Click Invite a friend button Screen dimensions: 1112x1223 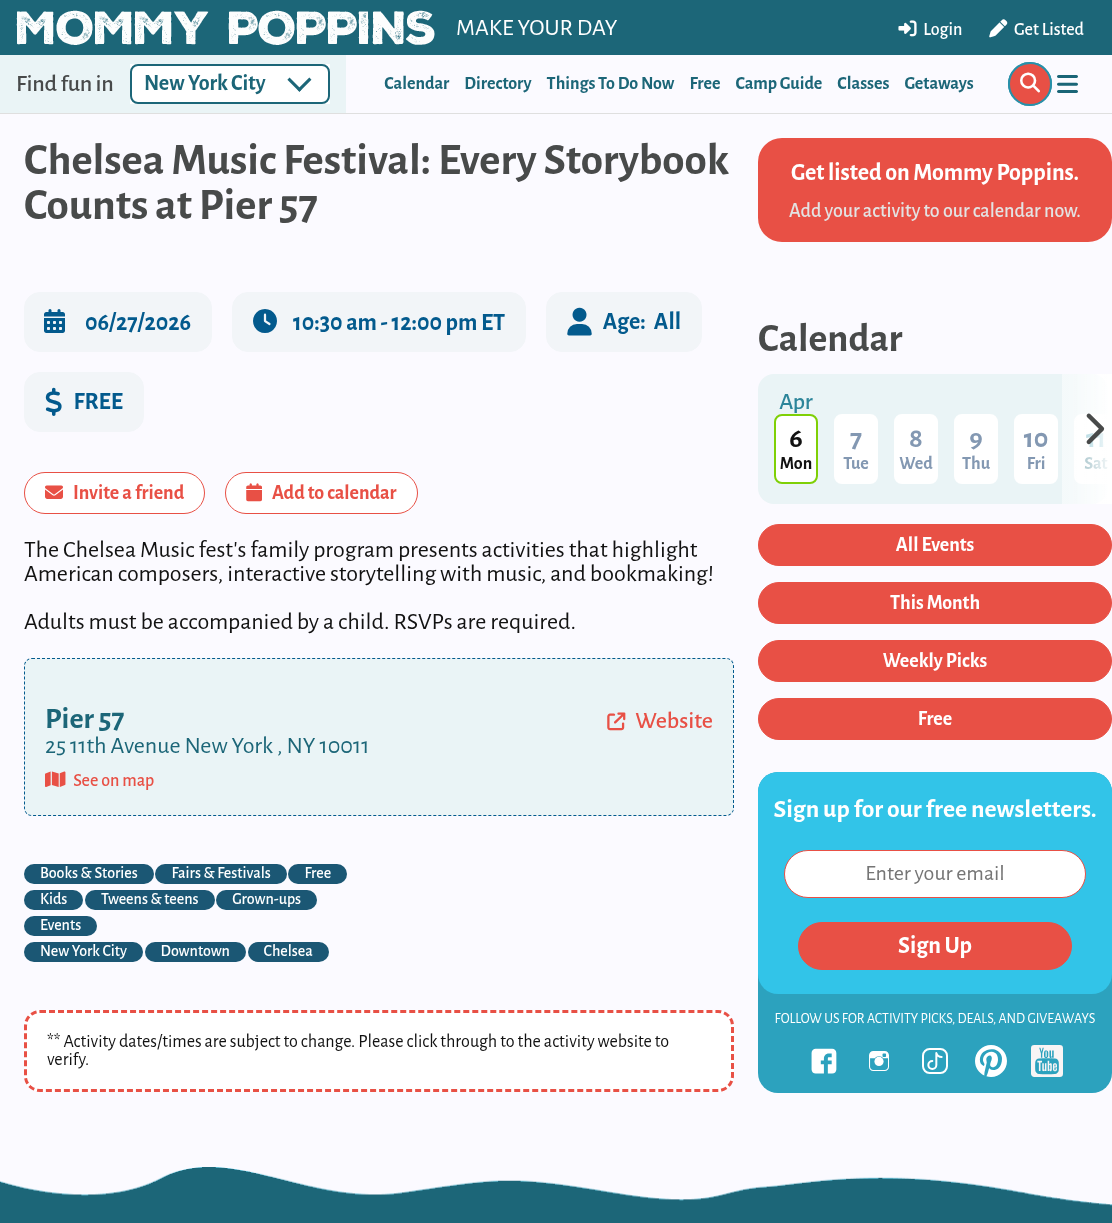115,493
